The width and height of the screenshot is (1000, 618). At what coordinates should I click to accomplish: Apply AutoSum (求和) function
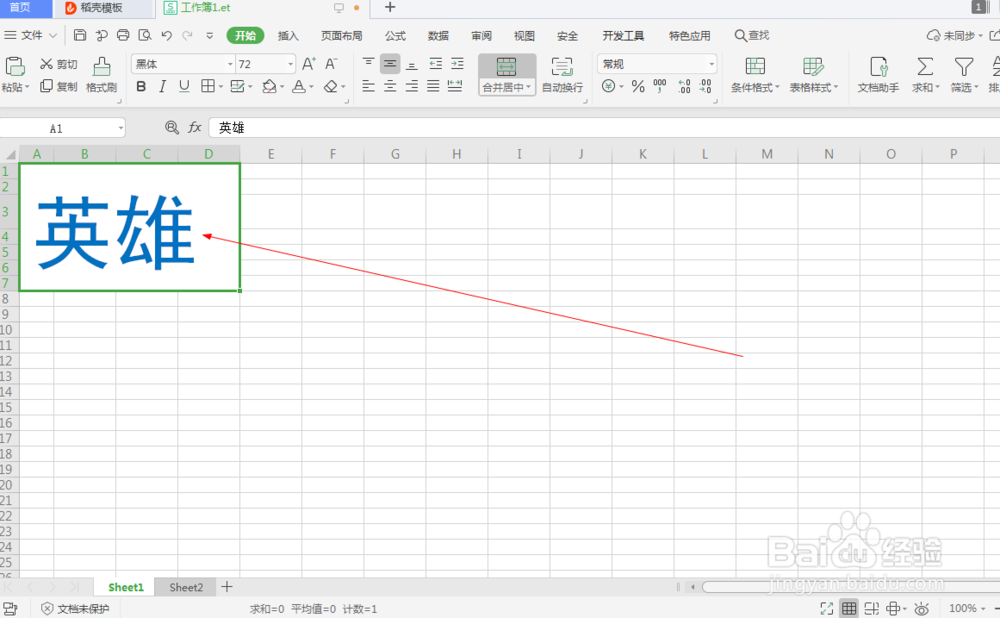(x=922, y=75)
